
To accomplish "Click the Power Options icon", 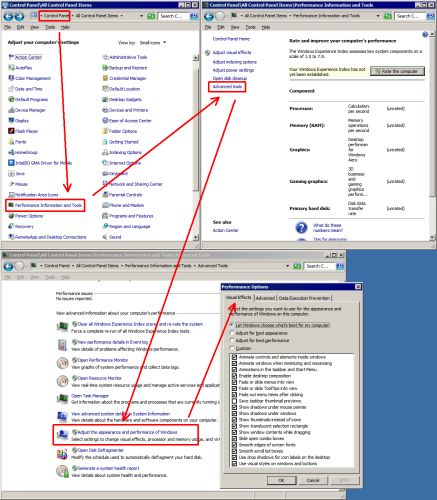I will (x=11, y=216).
